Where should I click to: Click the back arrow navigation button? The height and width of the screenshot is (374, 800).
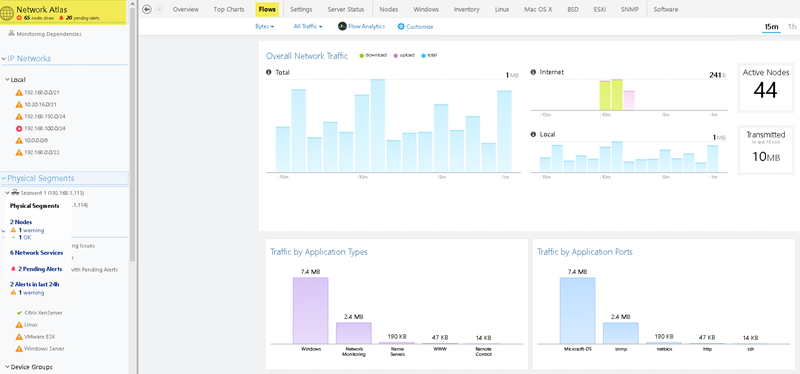click(147, 9)
